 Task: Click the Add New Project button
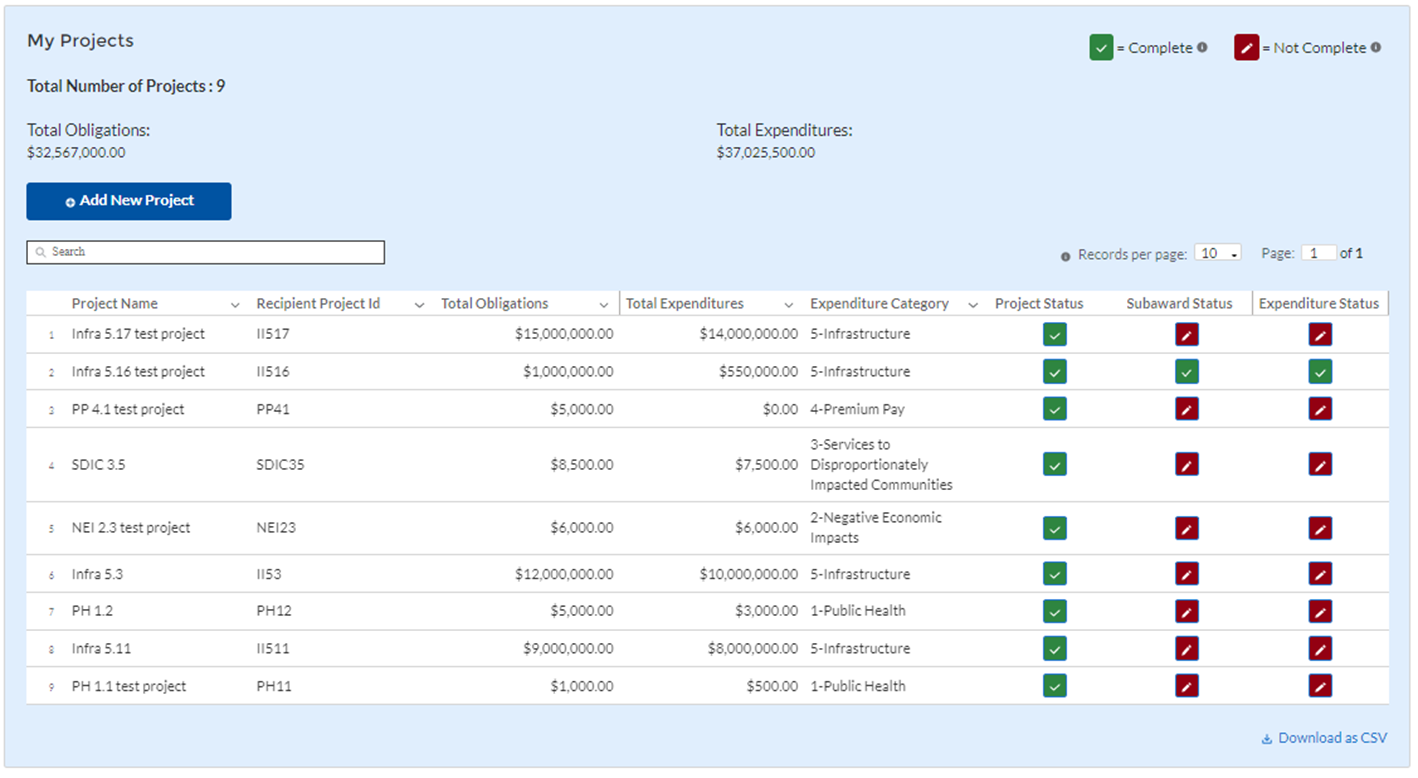[129, 201]
